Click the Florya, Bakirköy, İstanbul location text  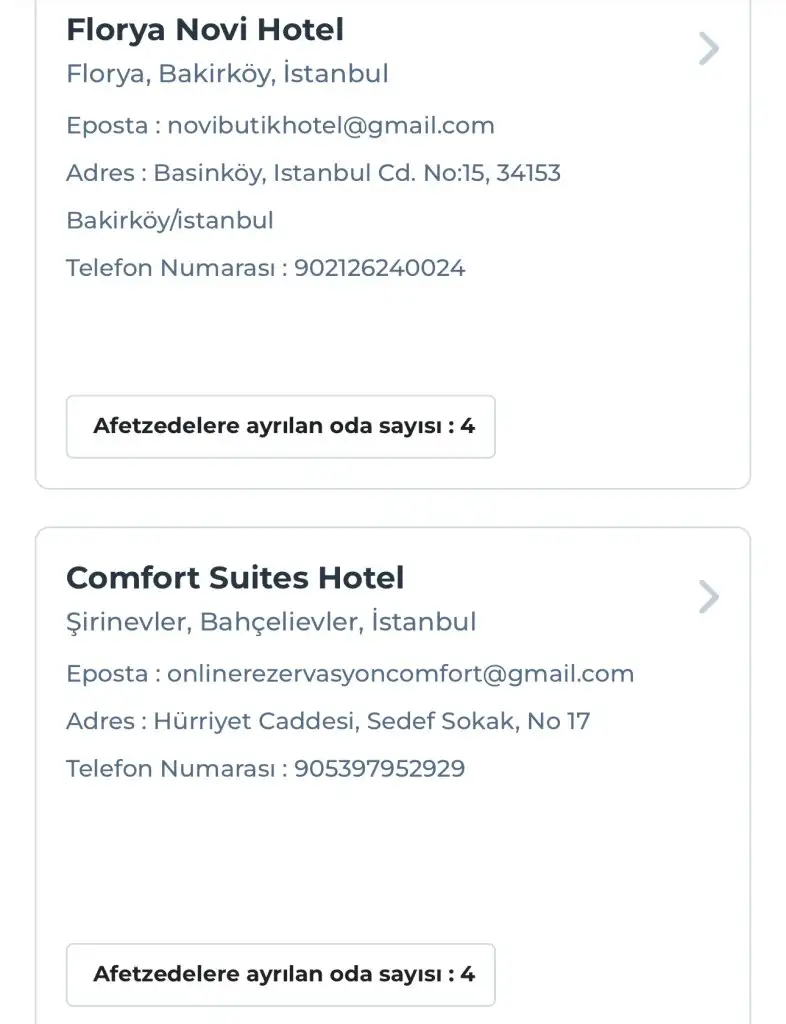click(227, 74)
